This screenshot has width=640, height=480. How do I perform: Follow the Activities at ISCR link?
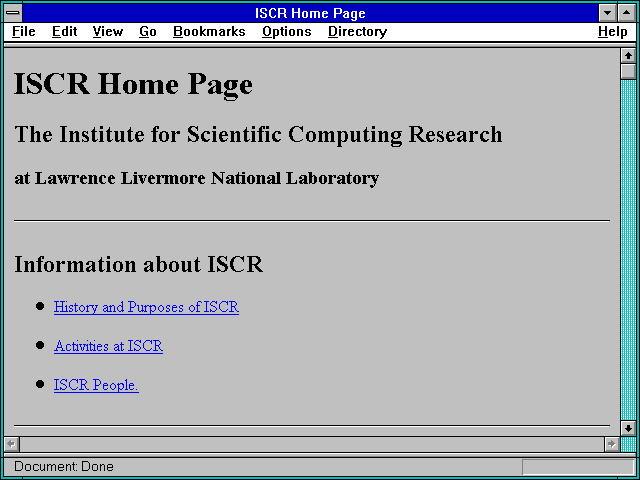[108, 346]
